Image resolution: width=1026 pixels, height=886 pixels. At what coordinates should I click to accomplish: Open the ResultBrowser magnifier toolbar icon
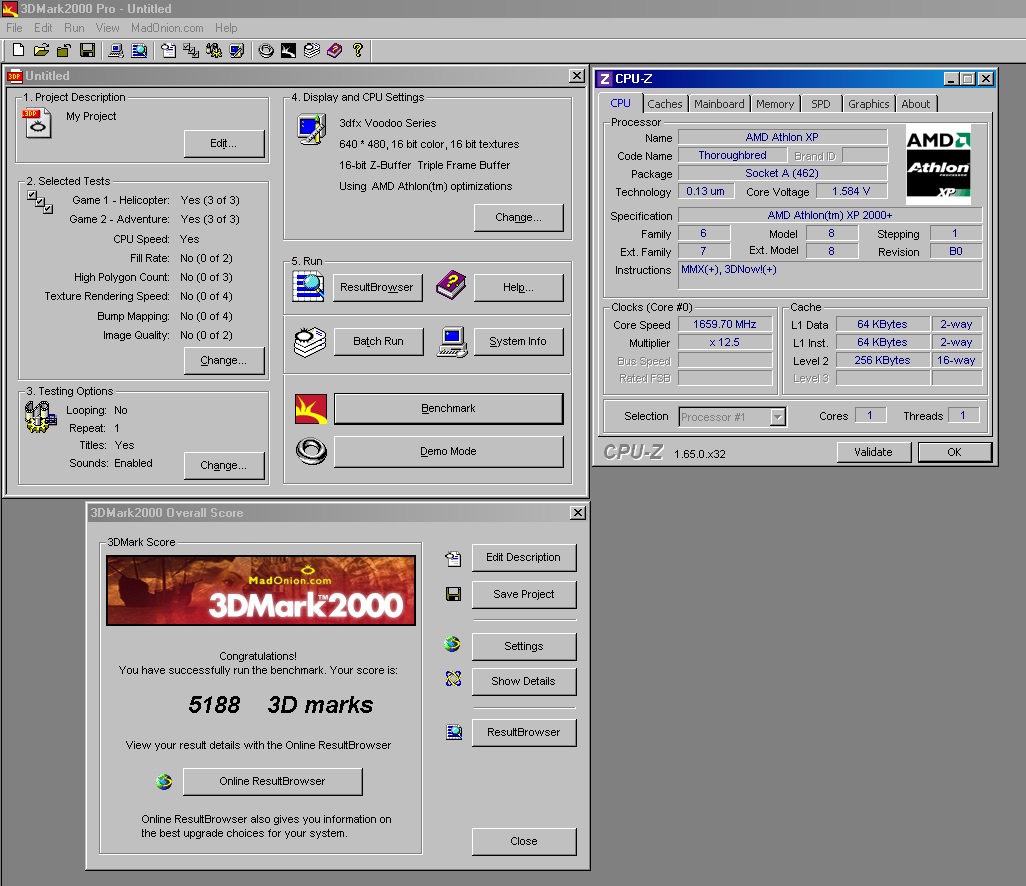(x=139, y=50)
